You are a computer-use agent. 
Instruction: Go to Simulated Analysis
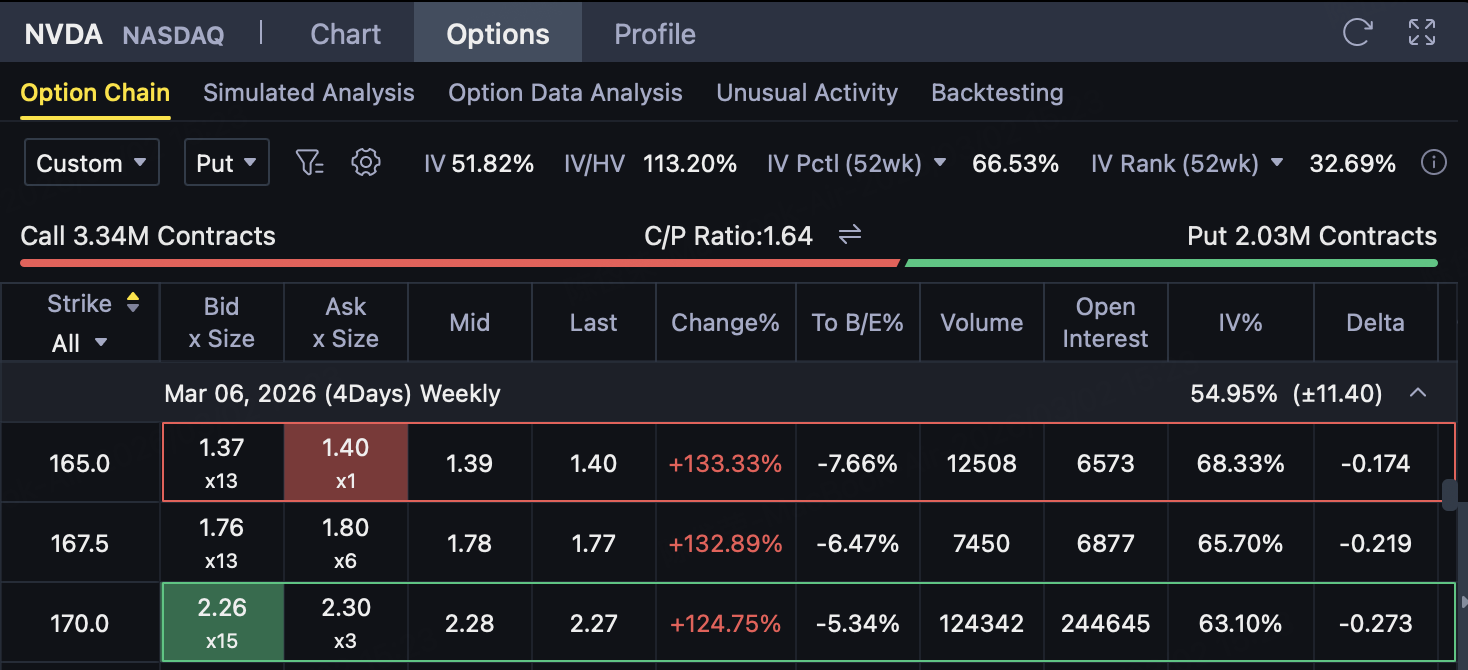pyautogui.click(x=308, y=93)
